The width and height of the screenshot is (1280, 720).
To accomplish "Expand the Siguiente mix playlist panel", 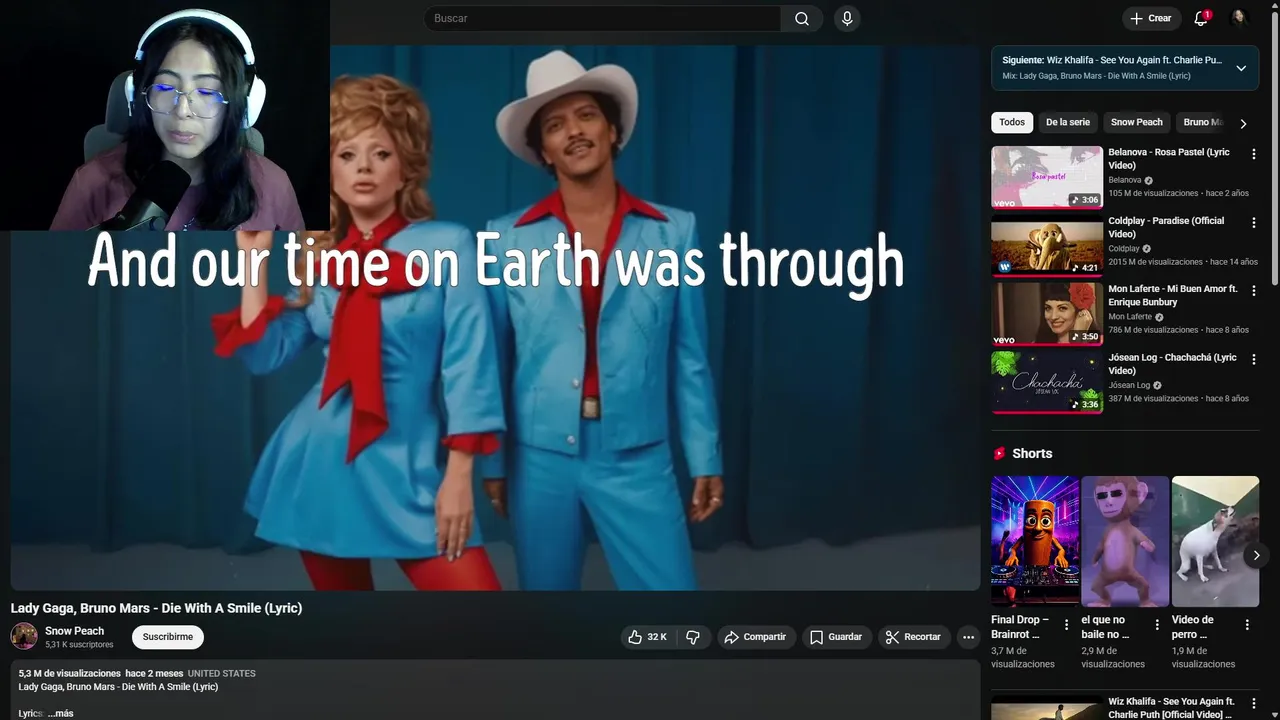I will (1241, 68).
